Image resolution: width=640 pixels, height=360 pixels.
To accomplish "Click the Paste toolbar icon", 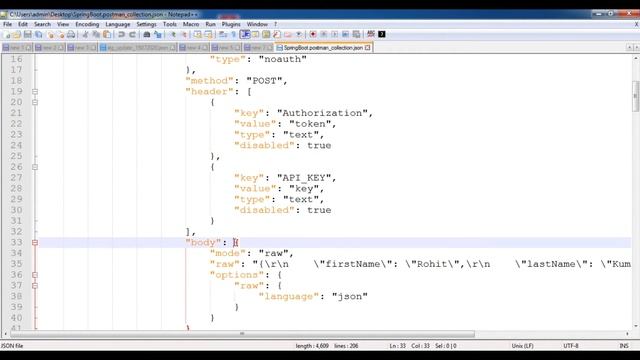I will coord(107,34).
